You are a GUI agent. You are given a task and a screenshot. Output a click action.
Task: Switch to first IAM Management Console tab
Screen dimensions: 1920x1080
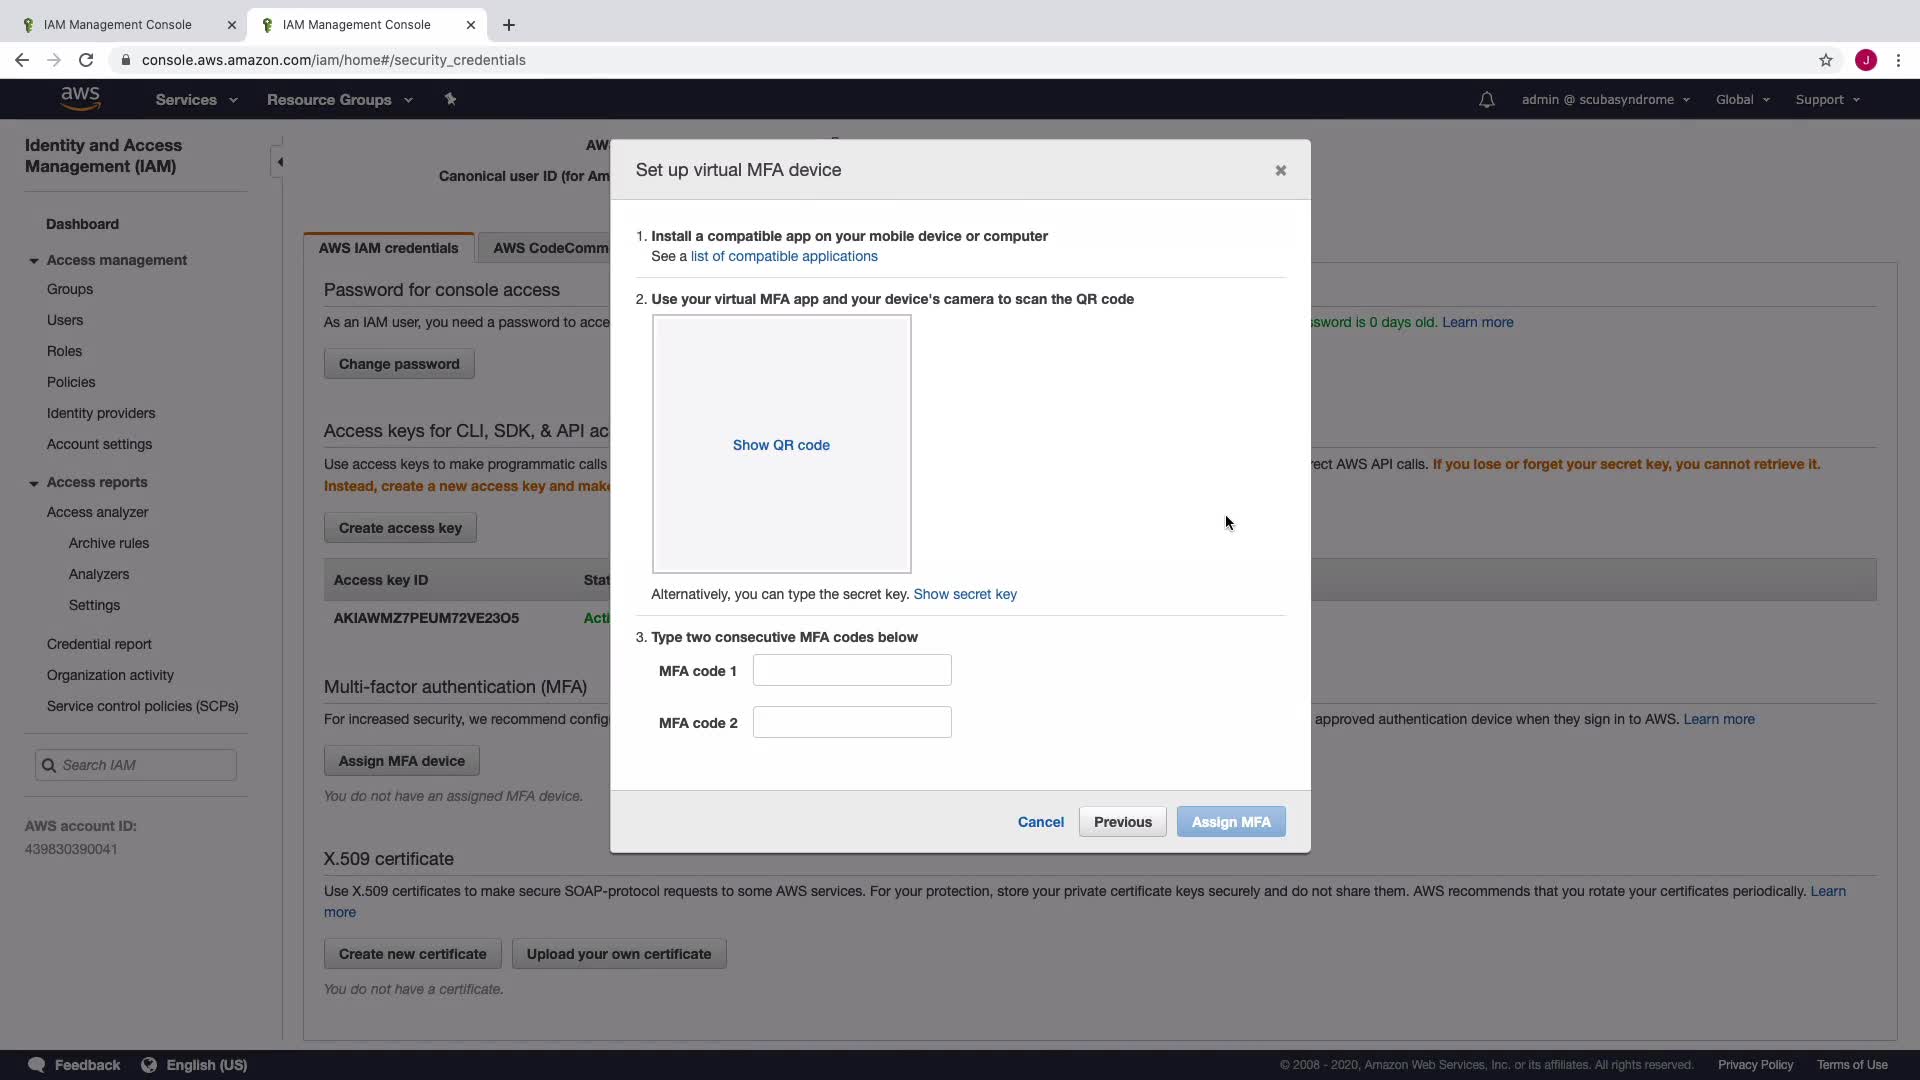pos(118,25)
